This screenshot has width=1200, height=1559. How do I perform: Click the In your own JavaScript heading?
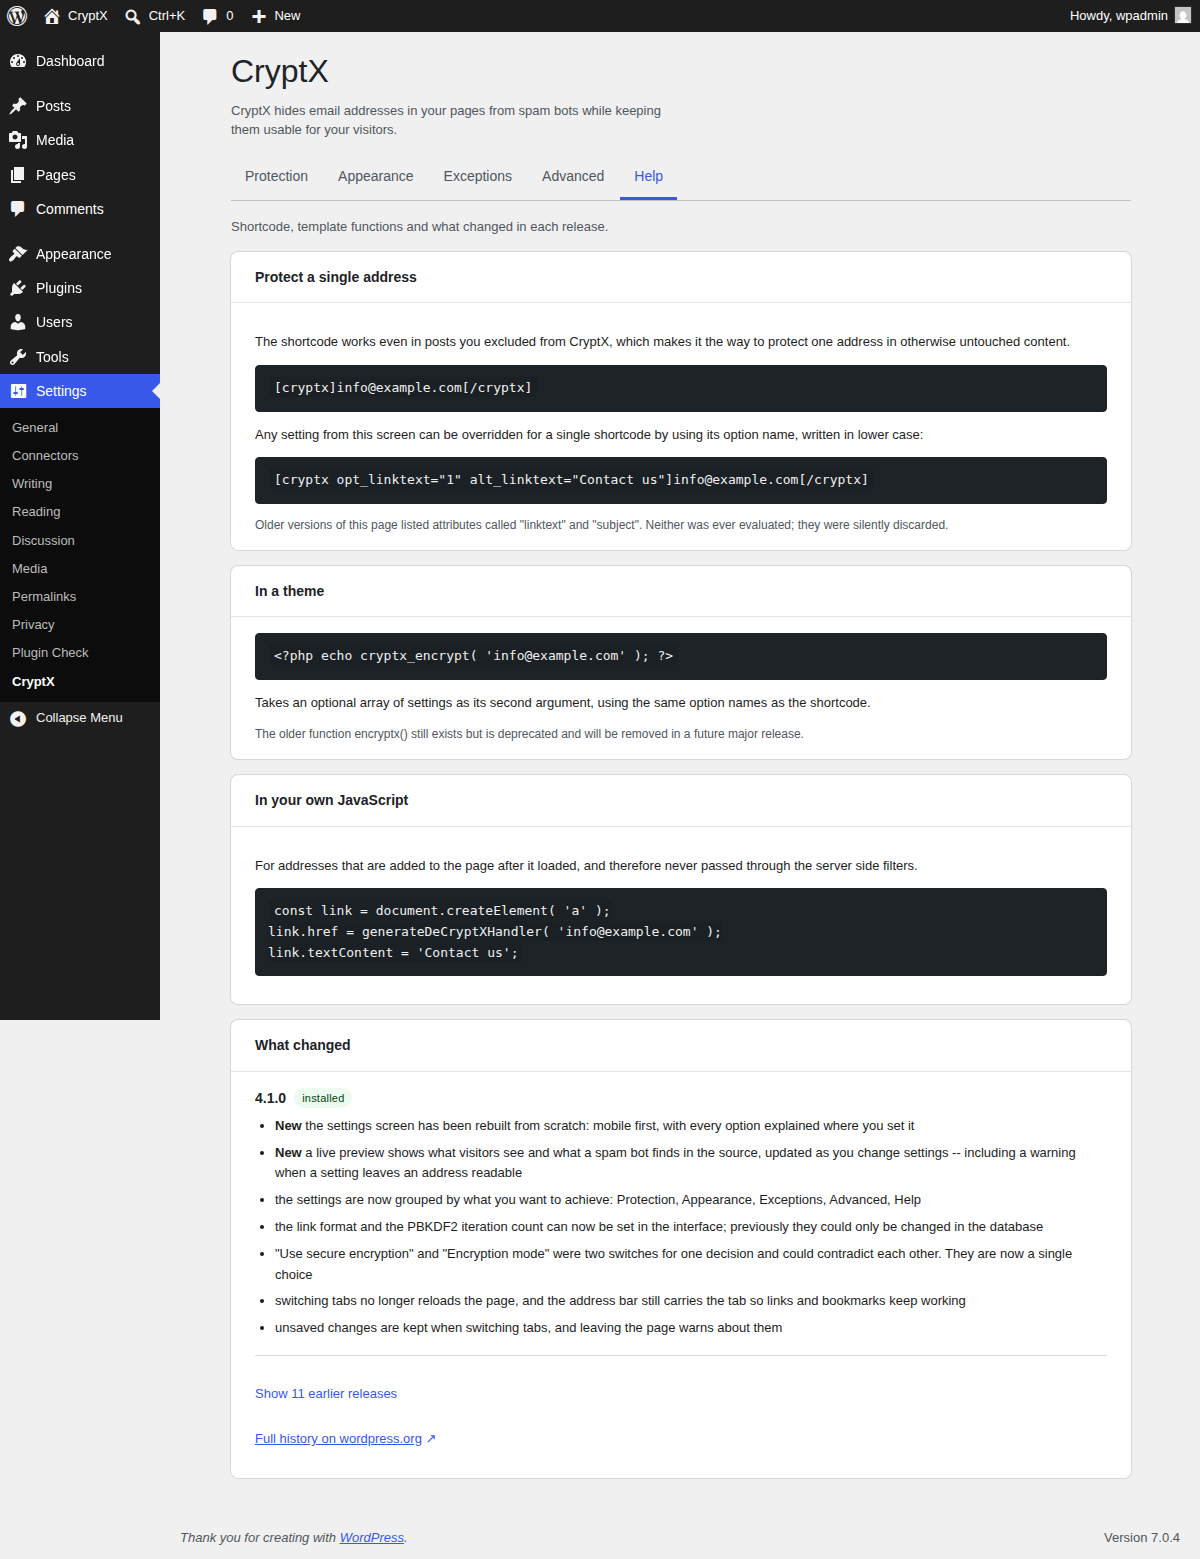click(331, 800)
